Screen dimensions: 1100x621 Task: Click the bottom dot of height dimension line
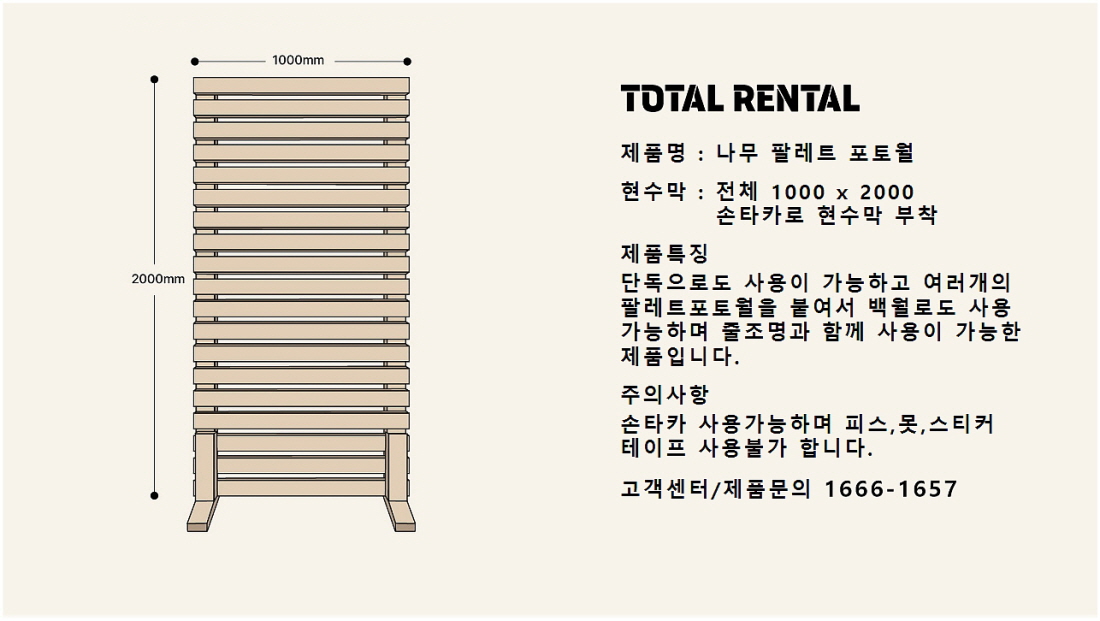(154, 495)
